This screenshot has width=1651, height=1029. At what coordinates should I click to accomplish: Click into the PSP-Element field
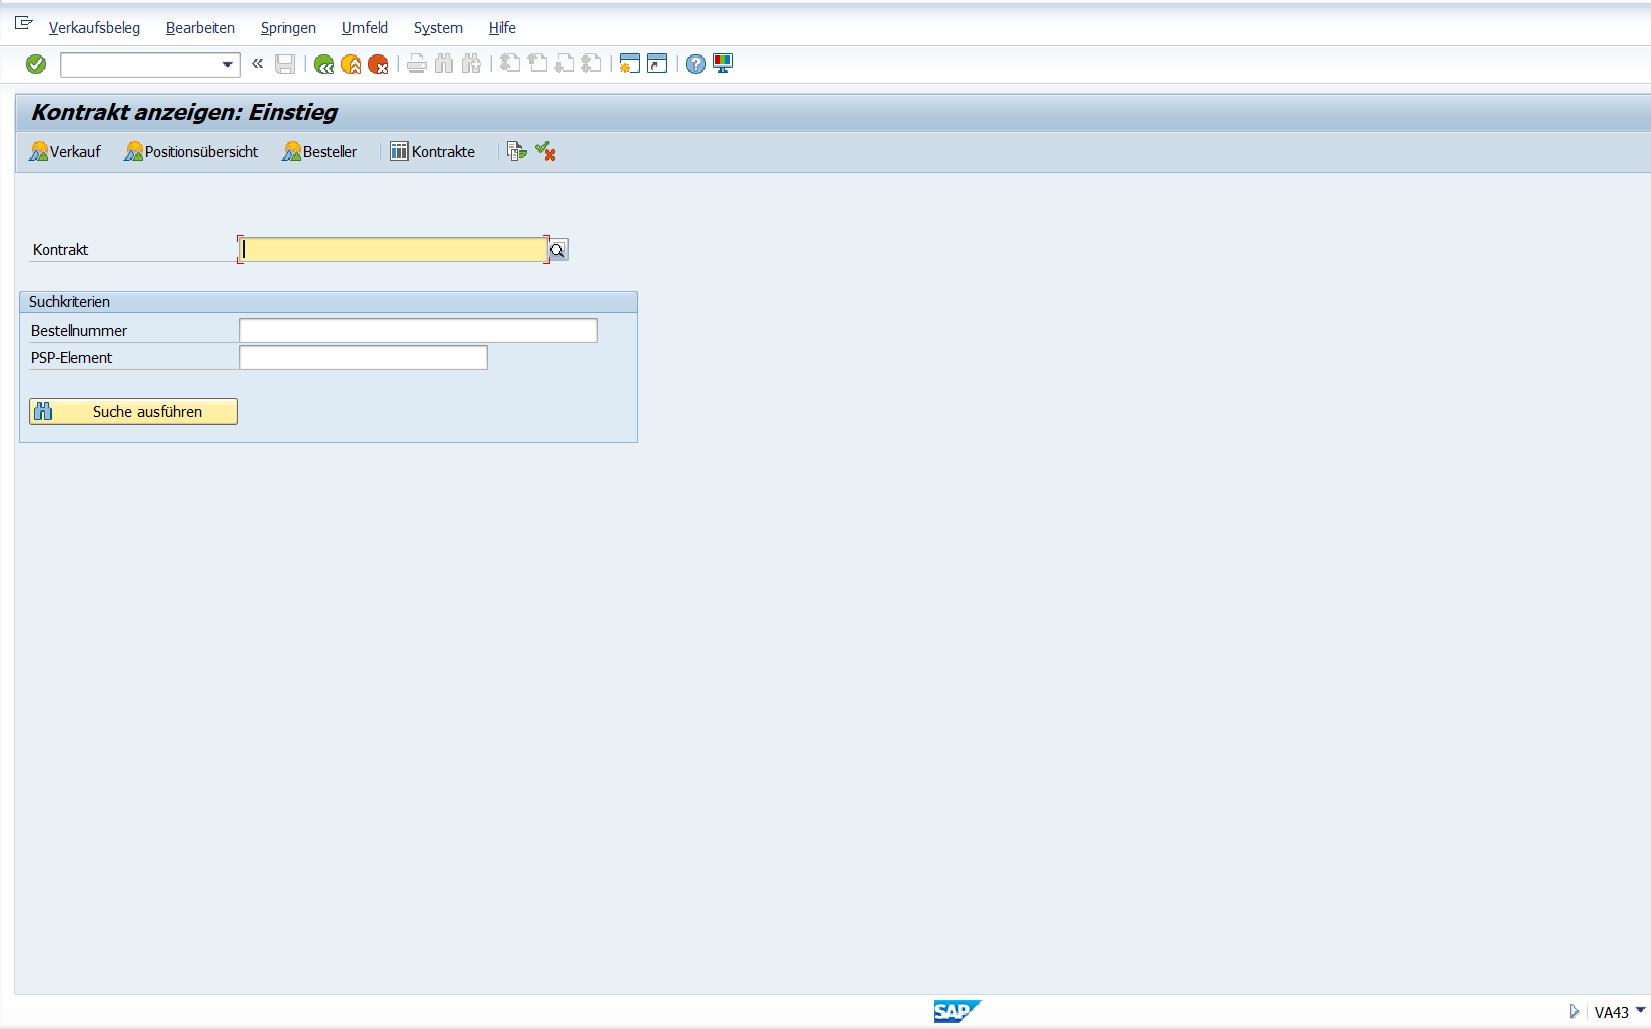point(363,358)
